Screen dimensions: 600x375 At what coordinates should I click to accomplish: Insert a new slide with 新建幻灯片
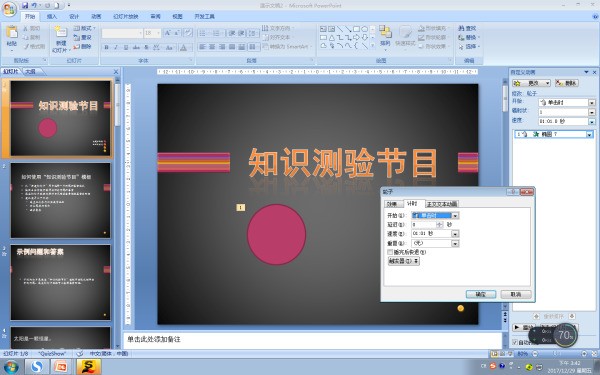(x=60, y=39)
